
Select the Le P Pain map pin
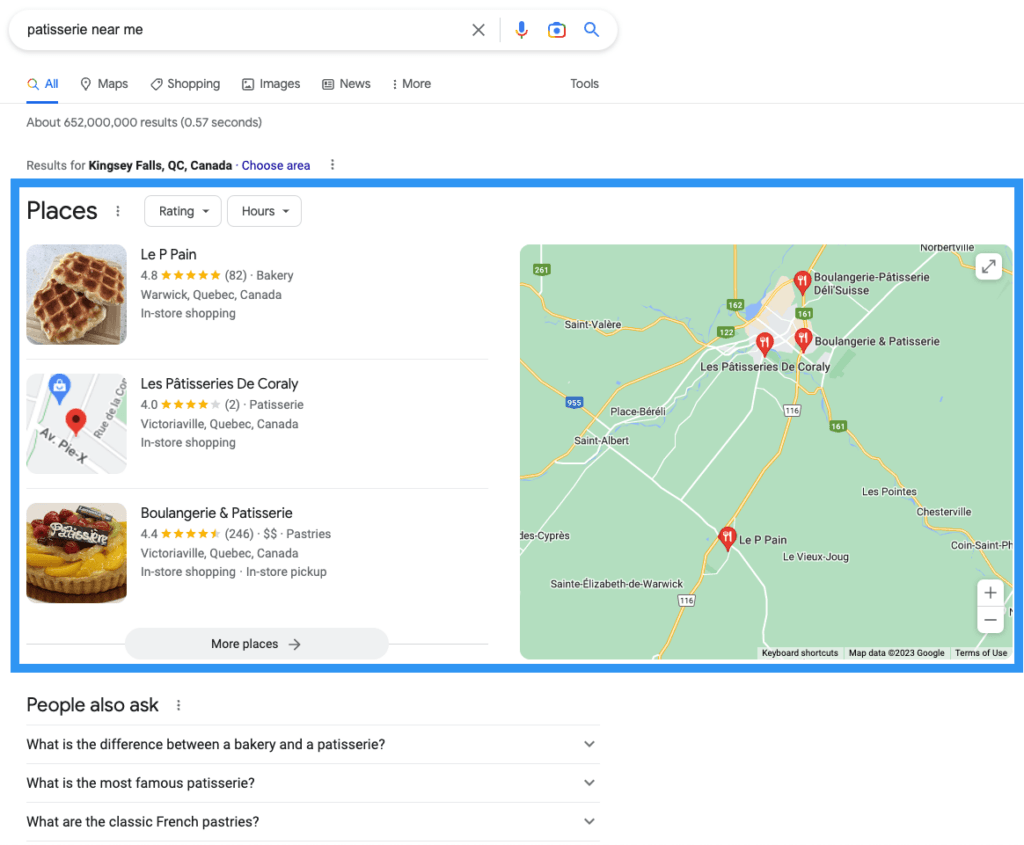(x=727, y=539)
